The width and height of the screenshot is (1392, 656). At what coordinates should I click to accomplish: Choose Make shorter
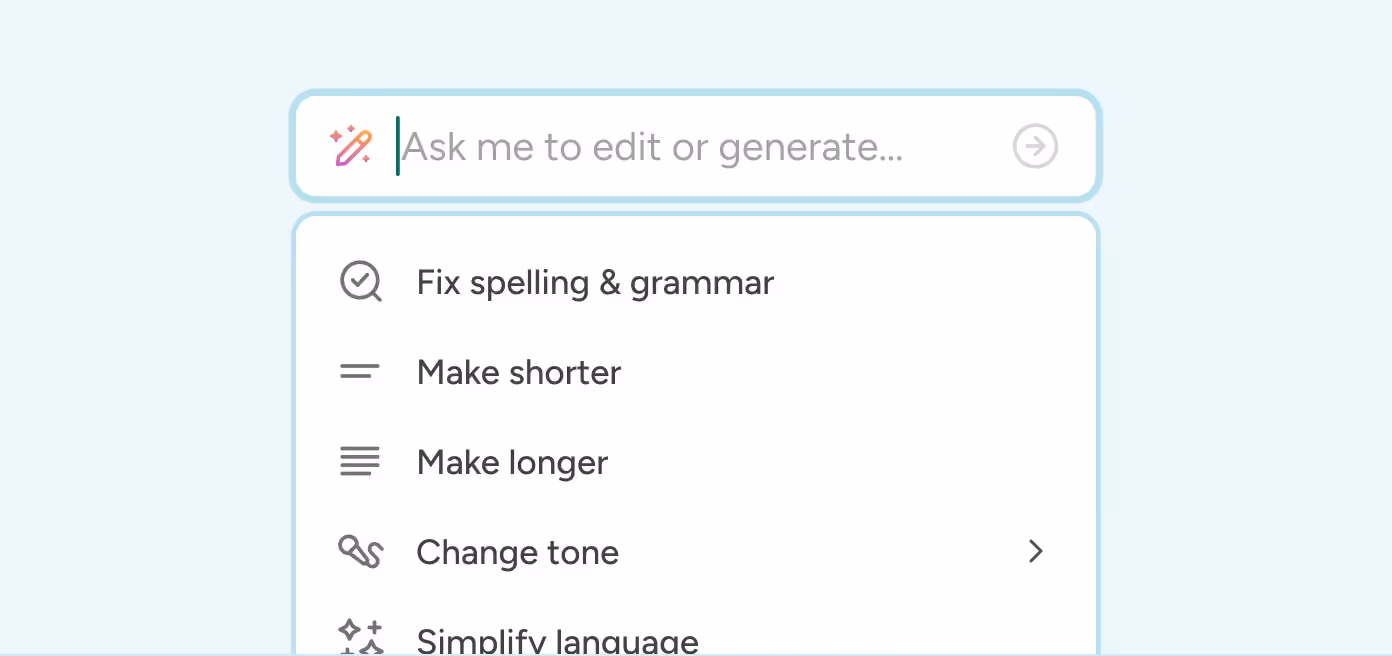pos(696,372)
